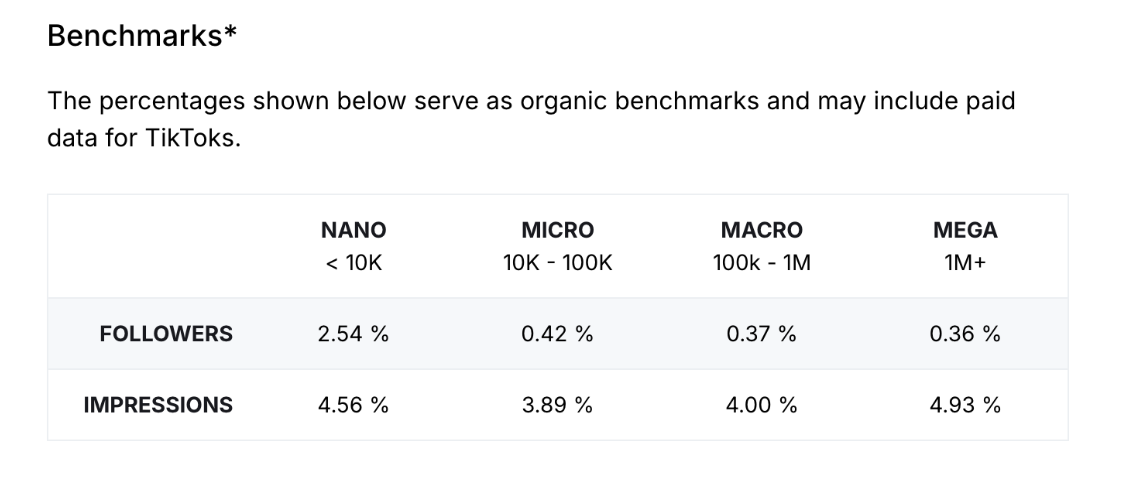Select the IMPRESSIONS row label

[158, 405]
